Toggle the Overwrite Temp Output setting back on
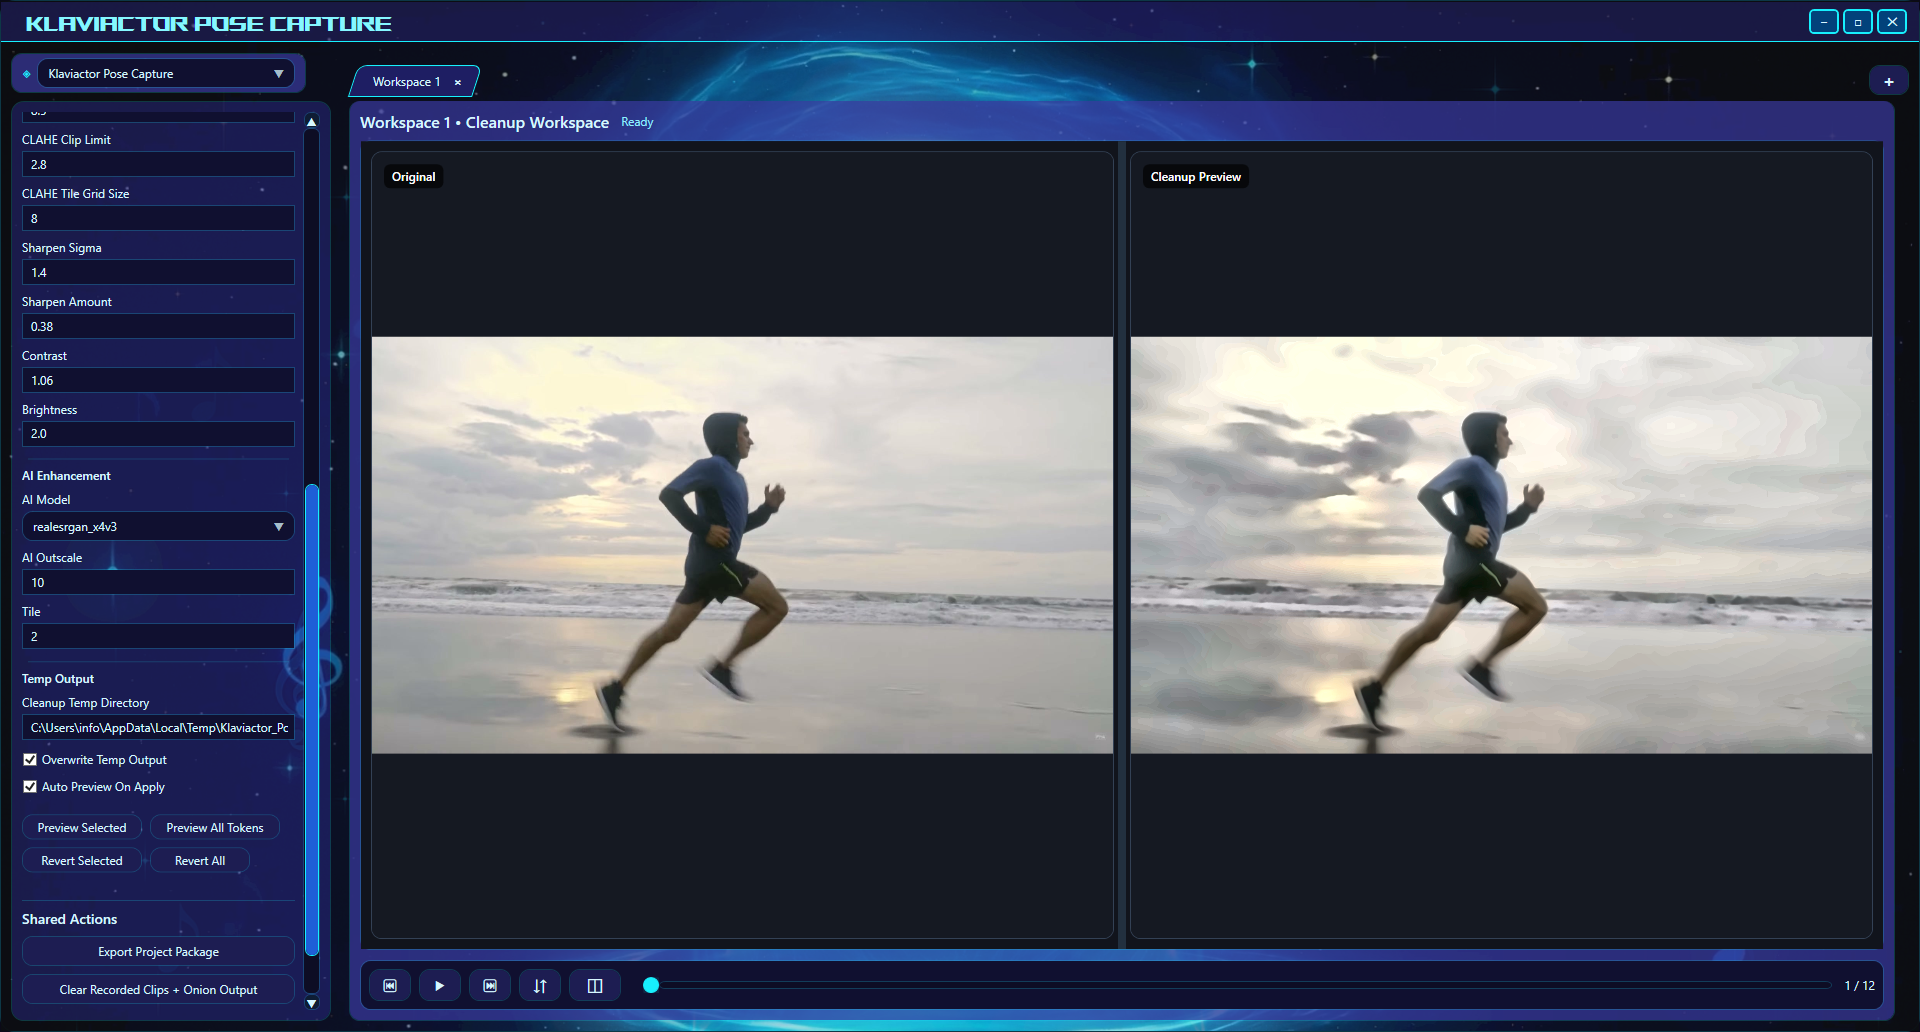 (30, 759)
